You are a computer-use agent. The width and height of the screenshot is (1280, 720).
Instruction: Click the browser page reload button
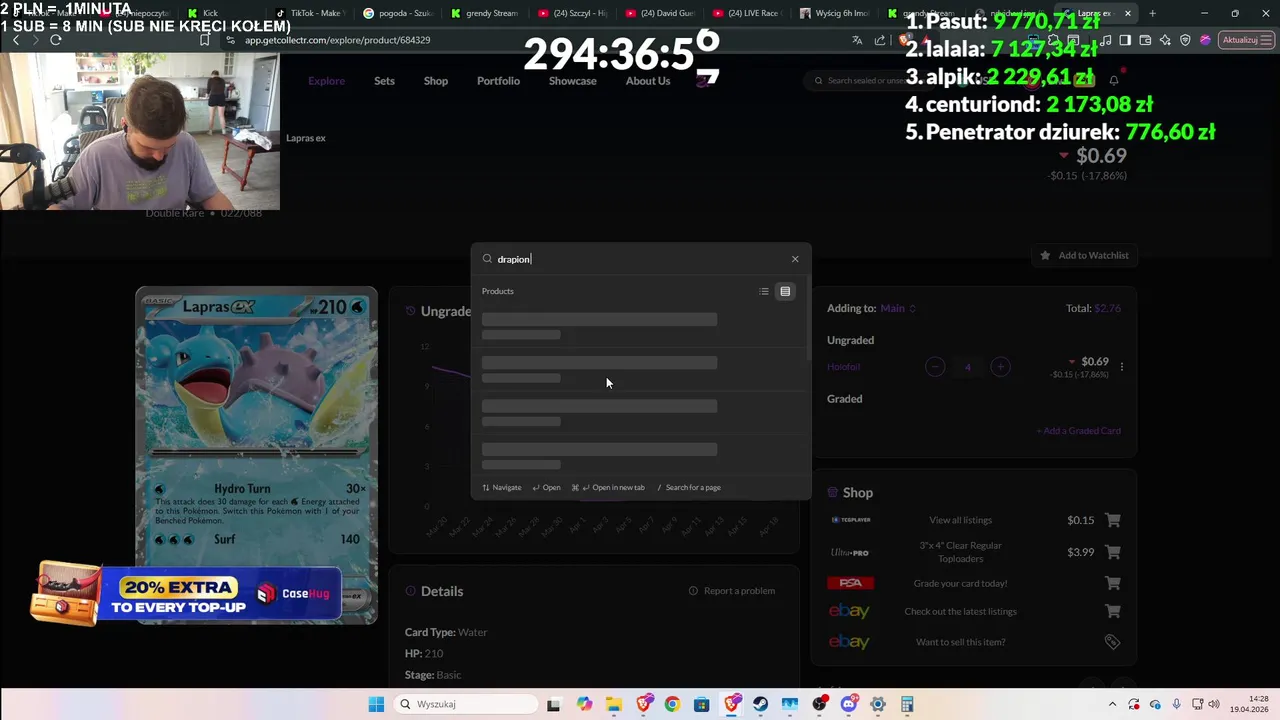pos(56,40)
